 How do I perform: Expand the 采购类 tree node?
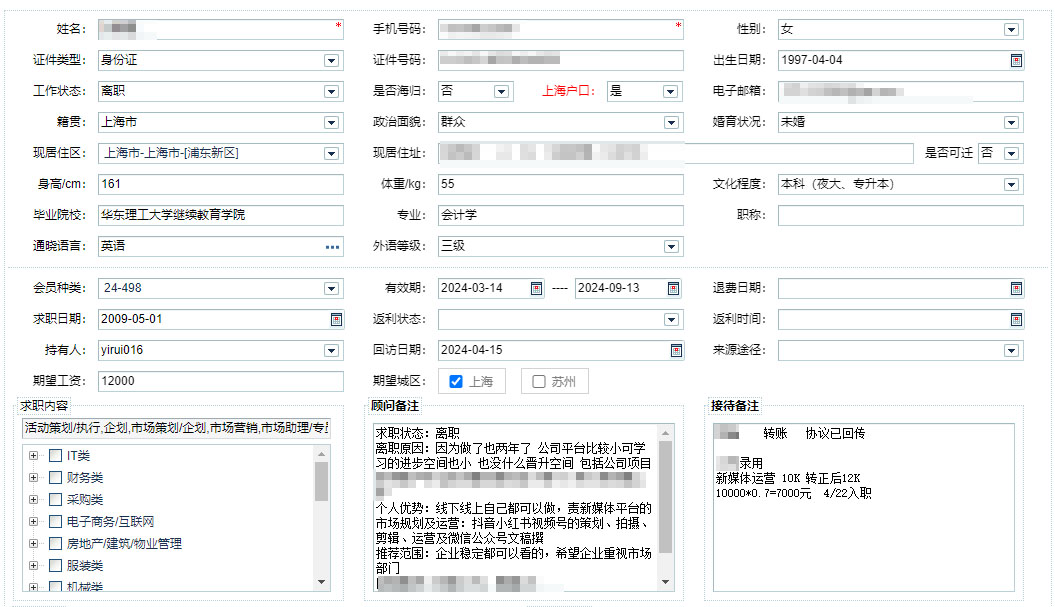coord(33,499)
